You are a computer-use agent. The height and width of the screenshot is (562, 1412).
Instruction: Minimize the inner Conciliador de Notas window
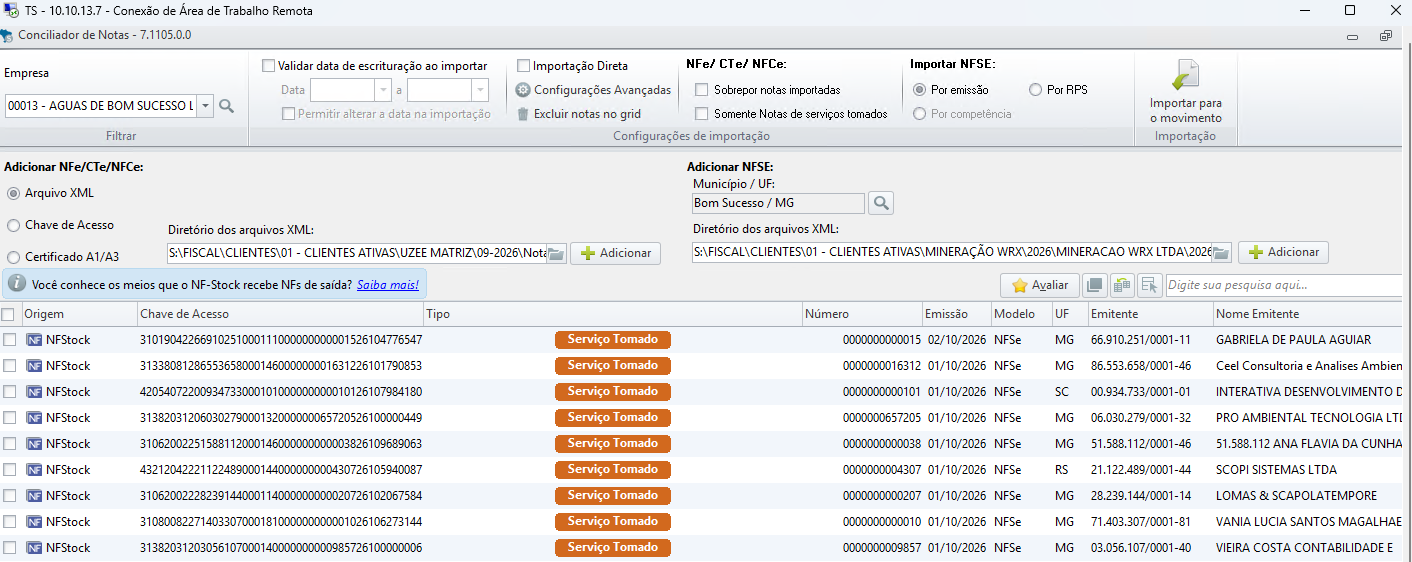click(x=1352, y=36)
